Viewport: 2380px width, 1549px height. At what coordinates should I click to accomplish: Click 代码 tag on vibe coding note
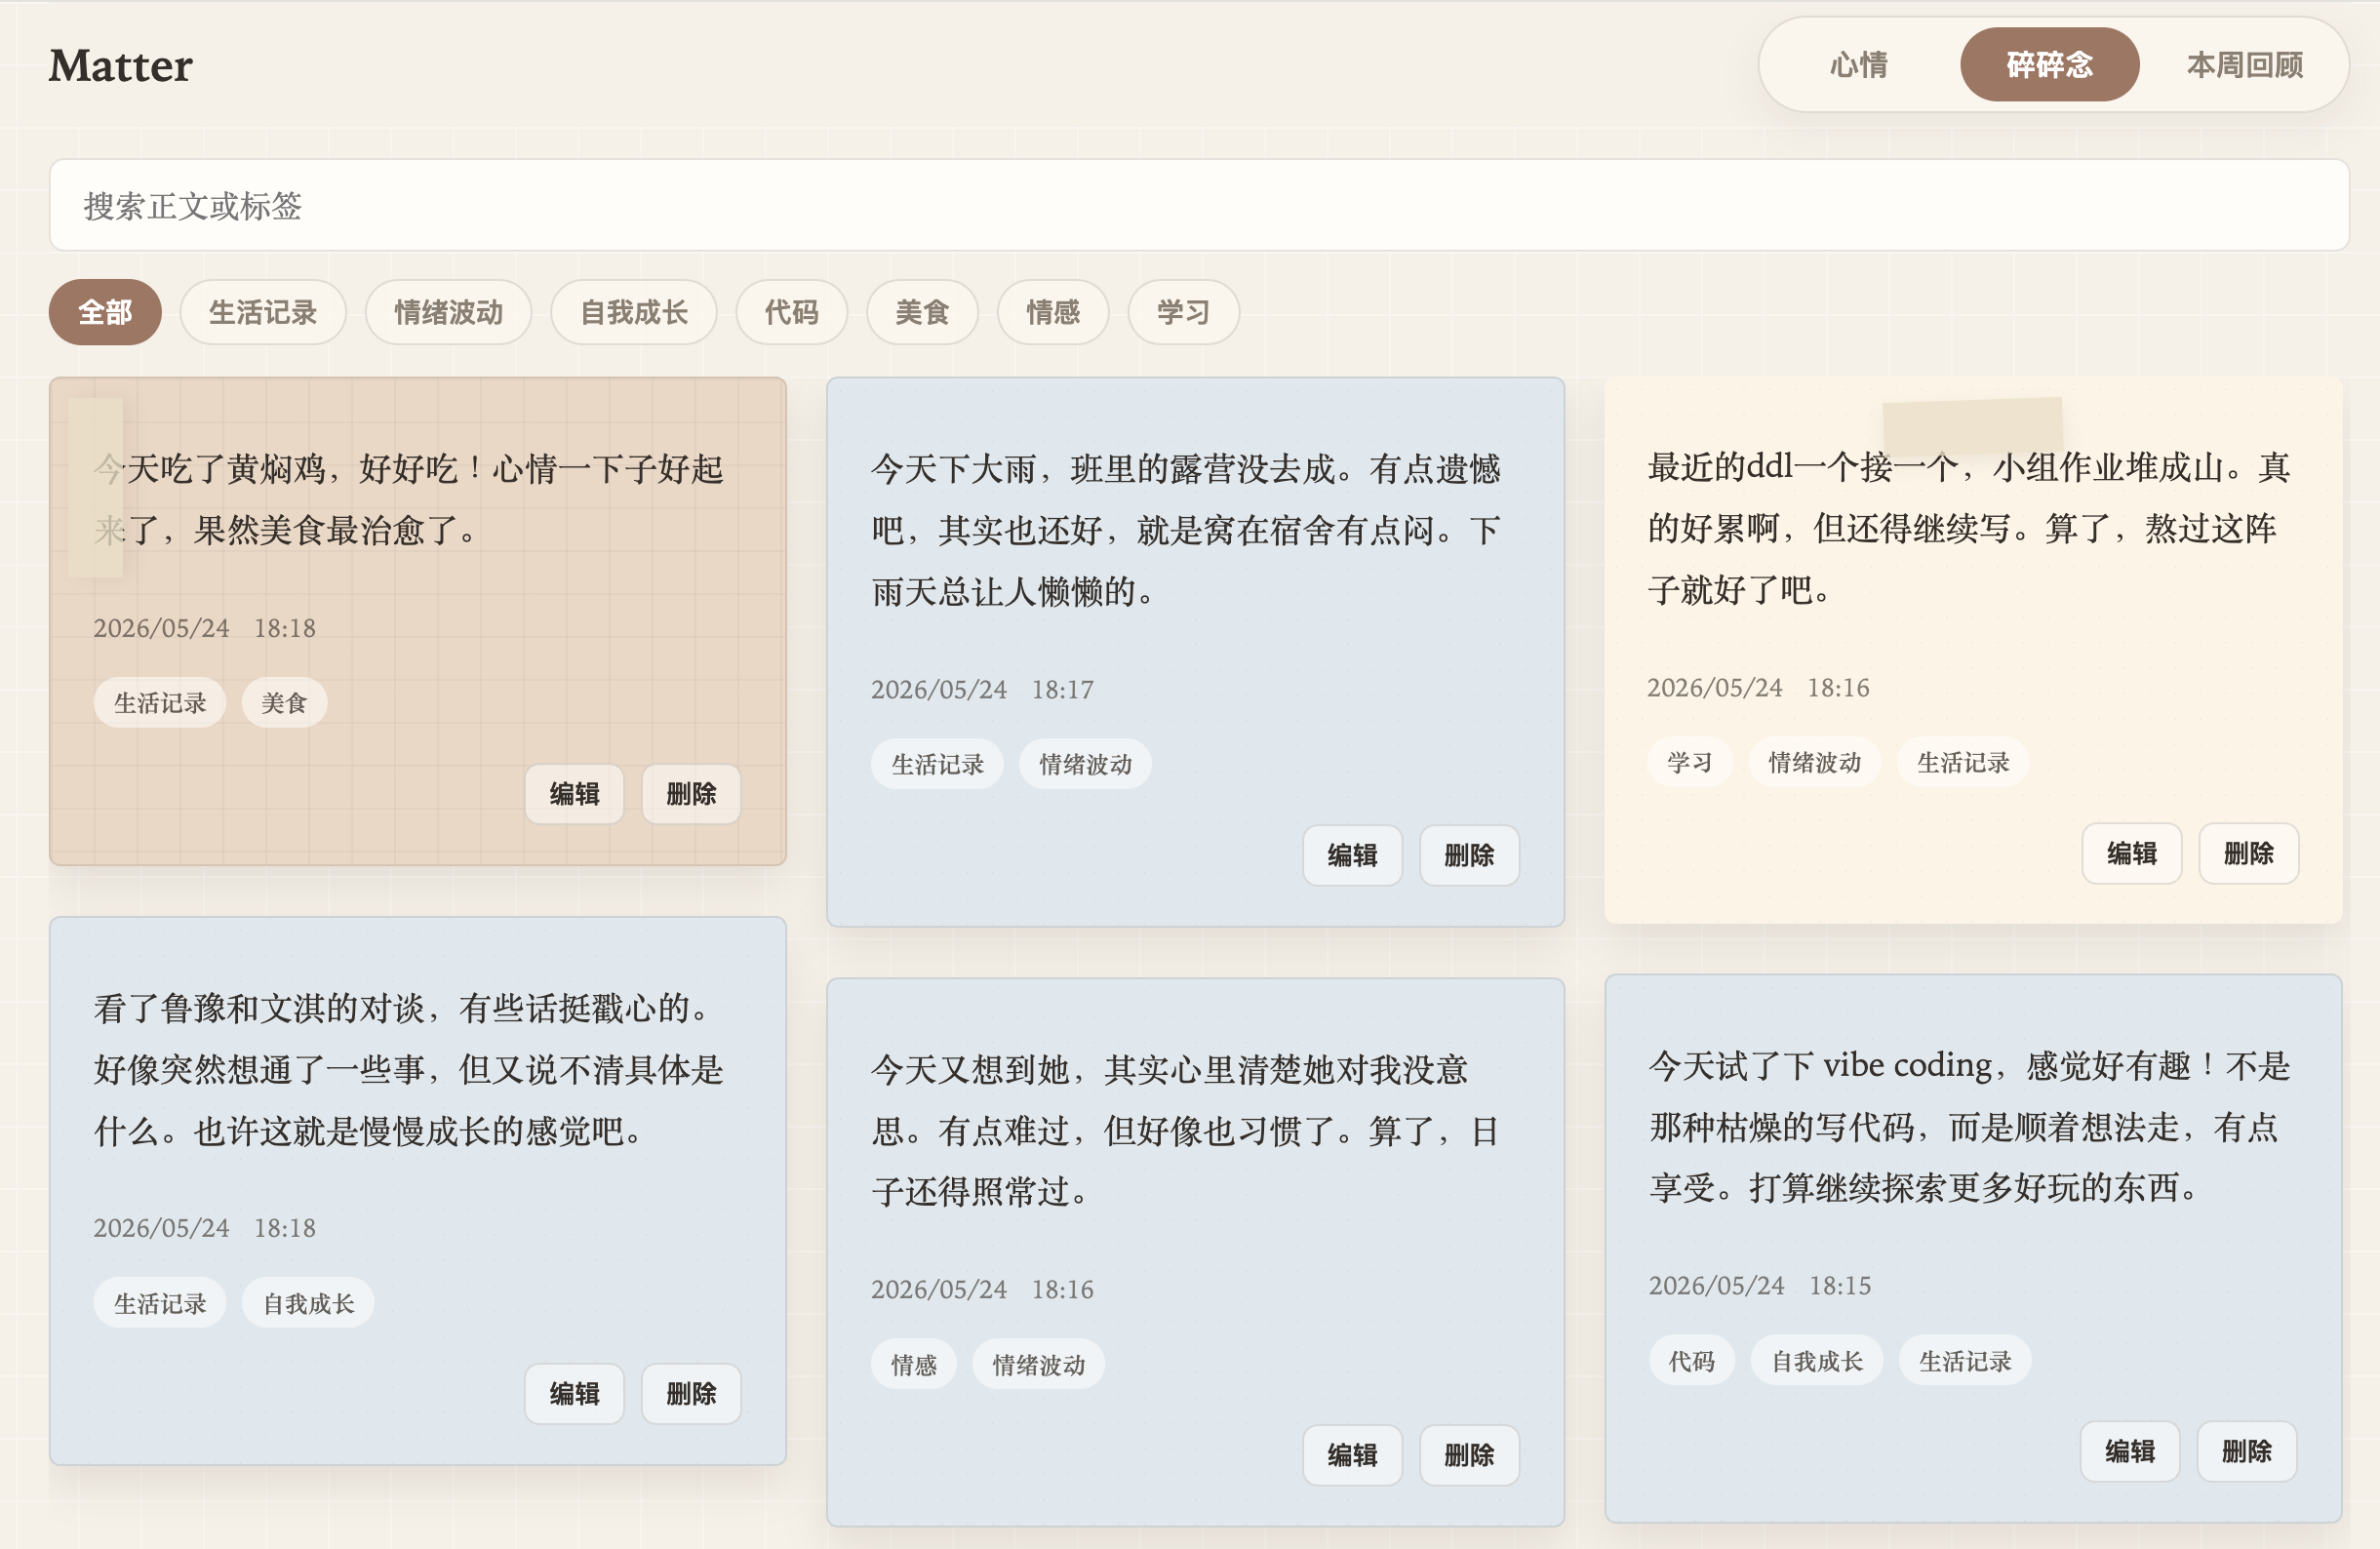click(1691, 1361)
